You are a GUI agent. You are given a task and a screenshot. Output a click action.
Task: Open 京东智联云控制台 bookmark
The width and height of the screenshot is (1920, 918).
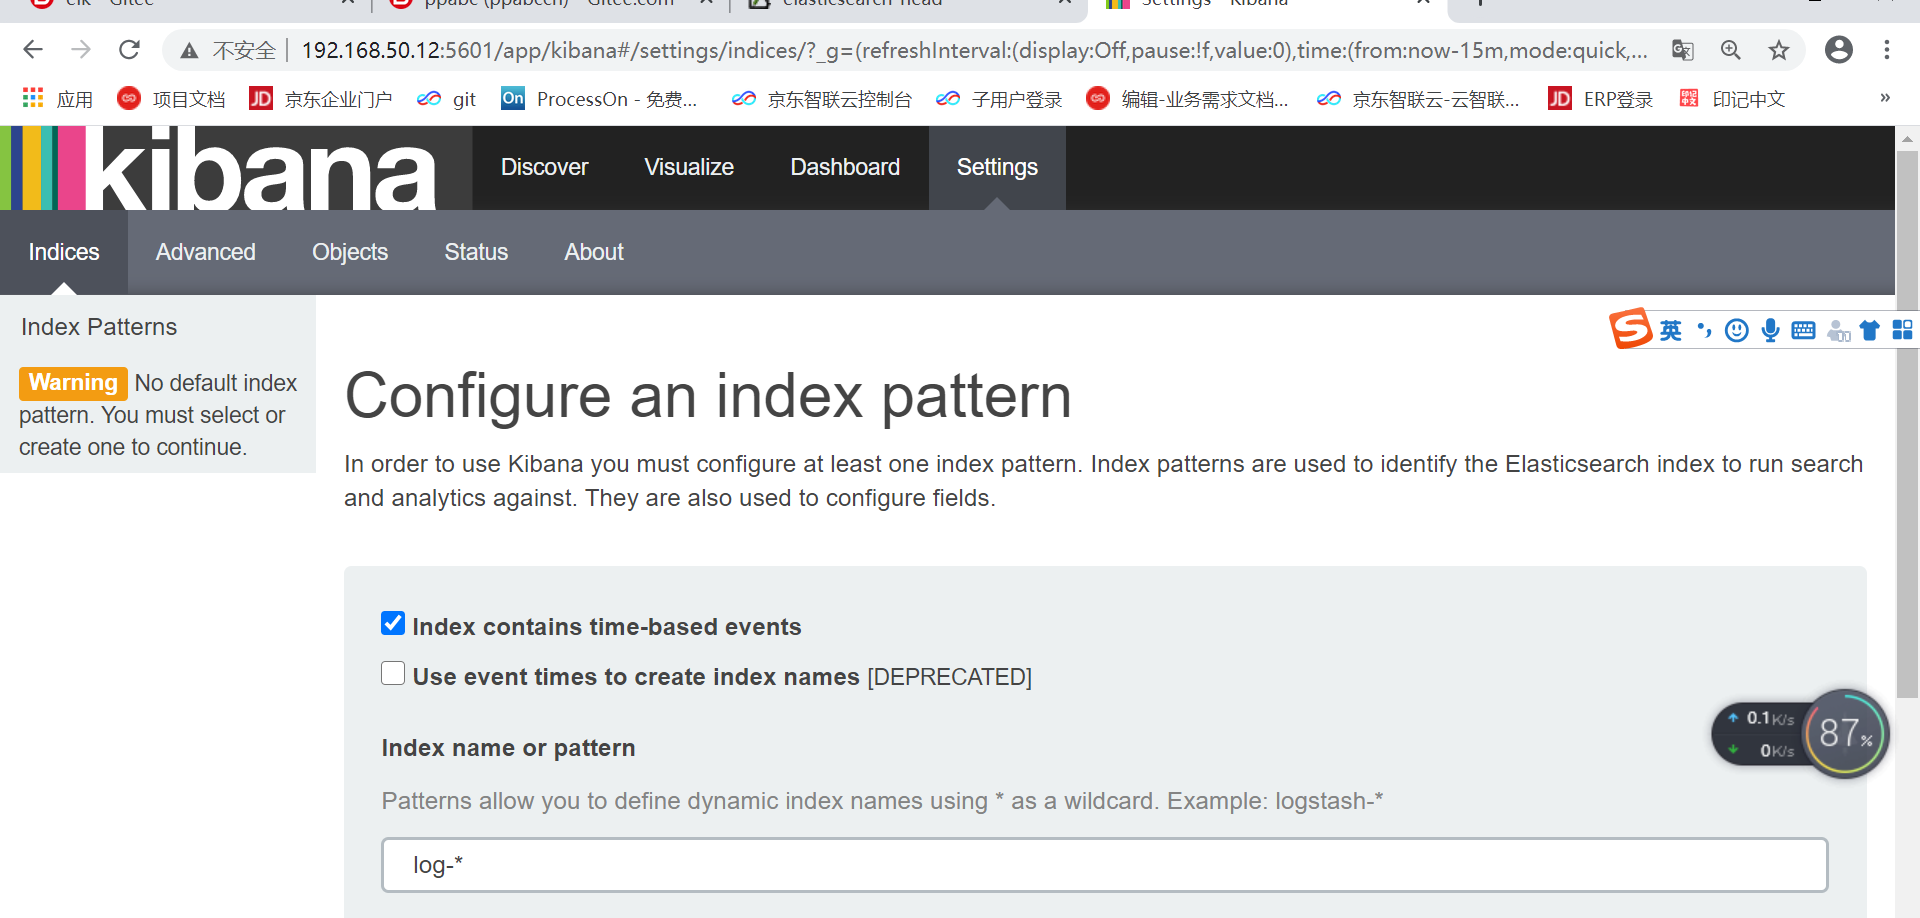pos(822,99)
